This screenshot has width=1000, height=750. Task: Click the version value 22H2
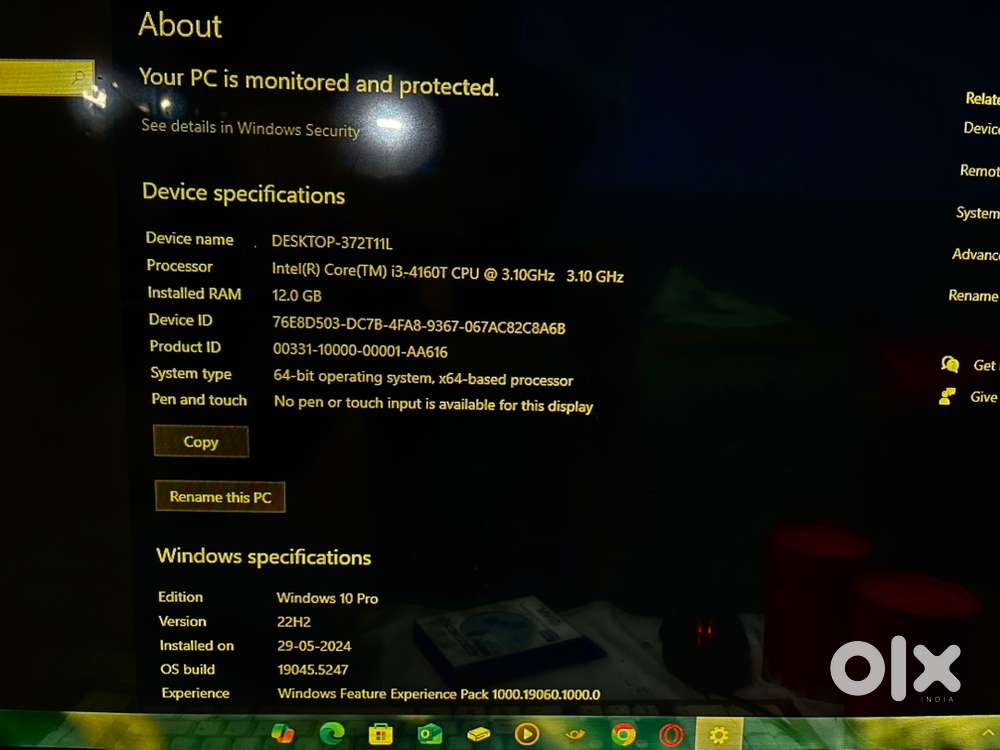click(x=294, y=622)
